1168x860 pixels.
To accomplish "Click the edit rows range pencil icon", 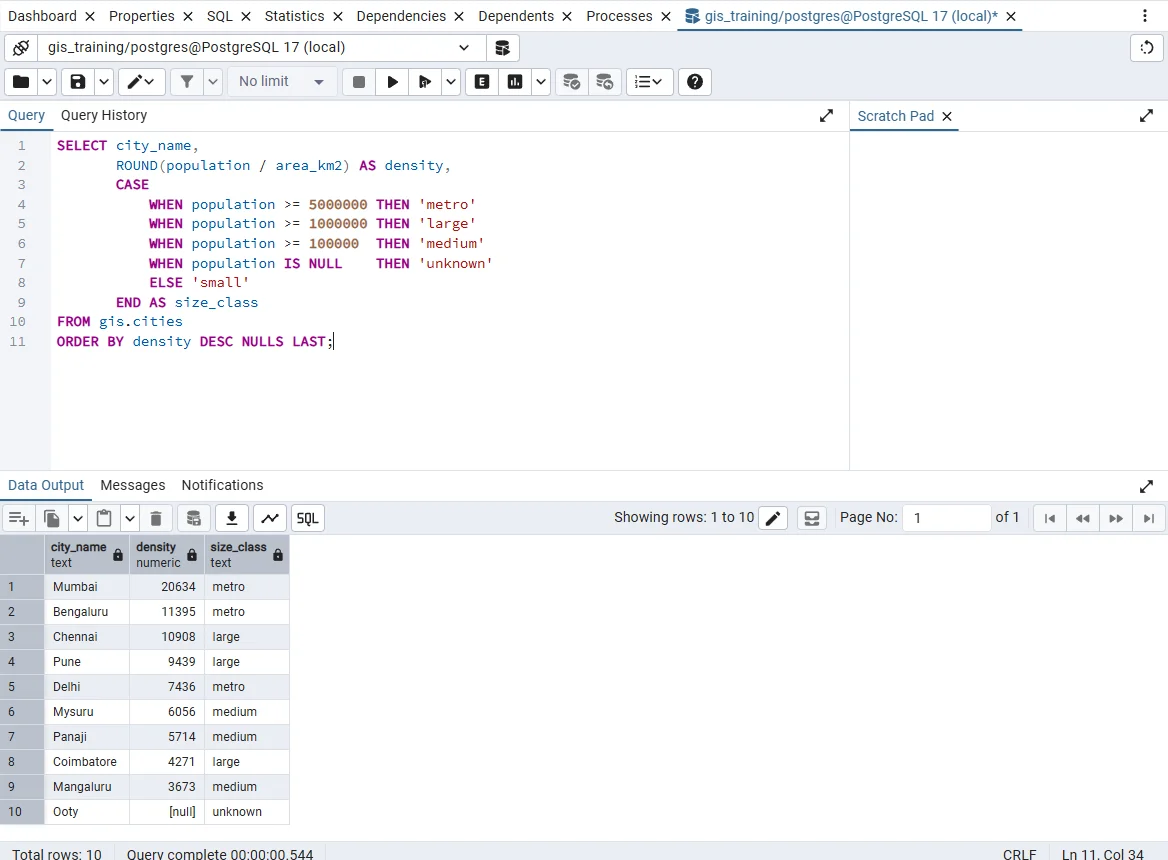I will coord(773,518).
